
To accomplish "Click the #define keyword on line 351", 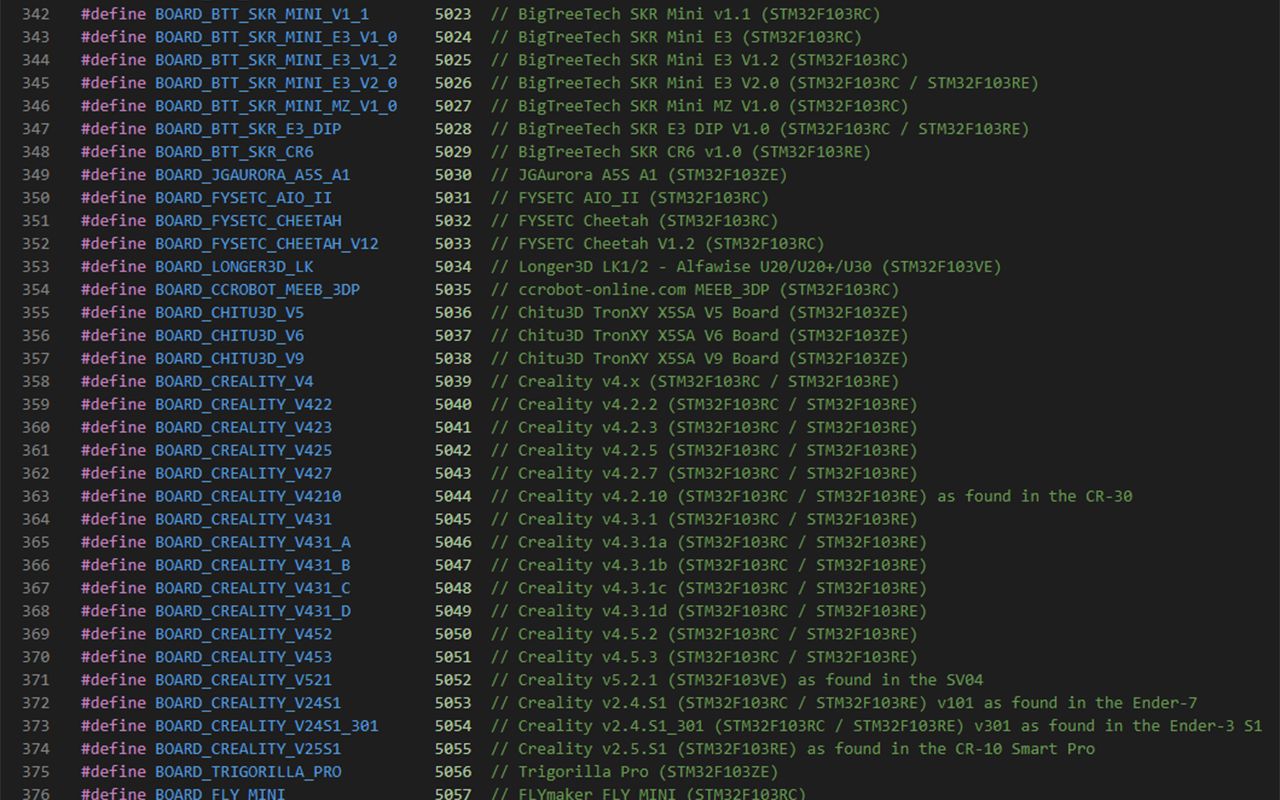I will click(x=114, y=221).
